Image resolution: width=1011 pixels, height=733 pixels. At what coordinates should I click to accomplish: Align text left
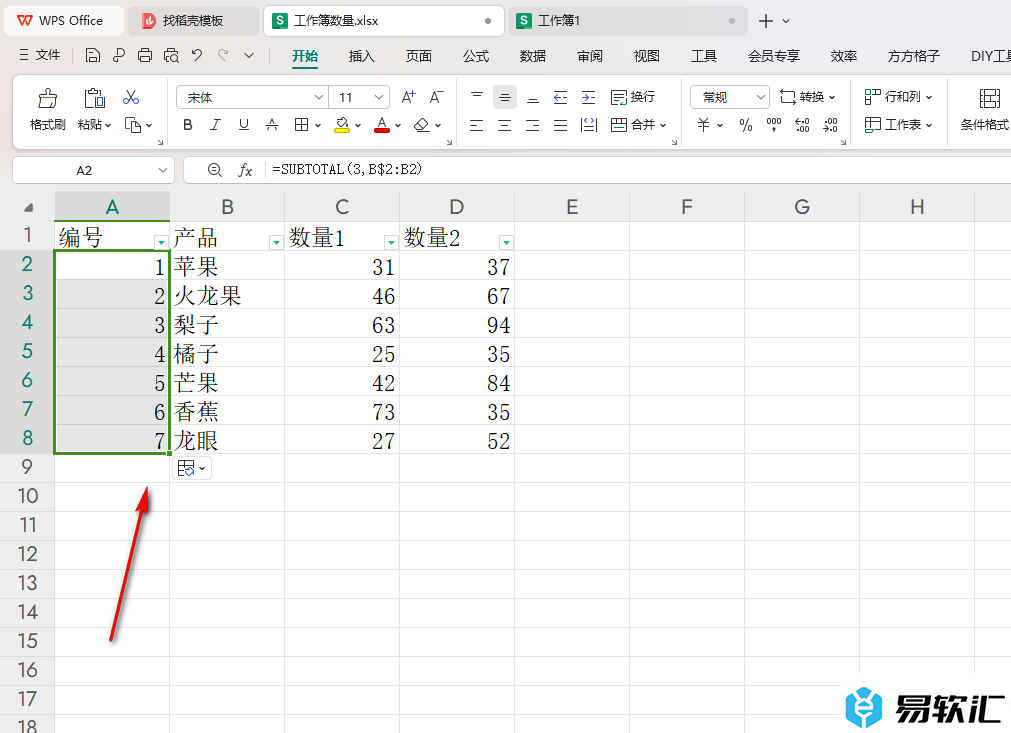(476, 125)
